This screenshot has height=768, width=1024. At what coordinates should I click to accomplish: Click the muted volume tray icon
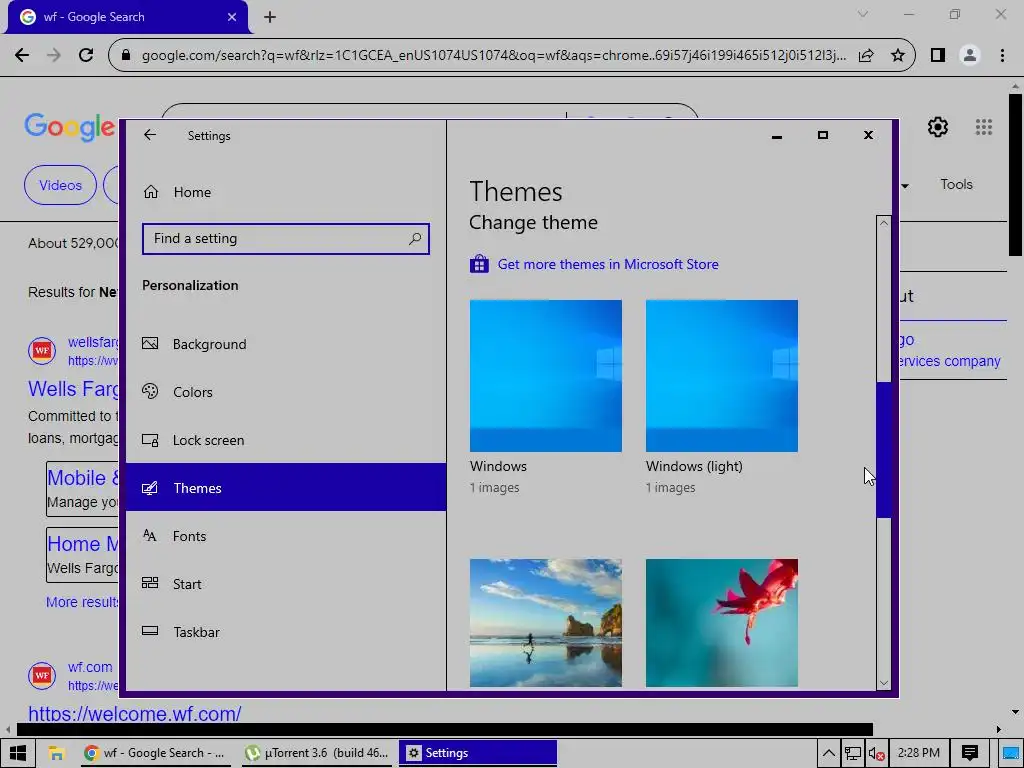(x=876, y=754)
